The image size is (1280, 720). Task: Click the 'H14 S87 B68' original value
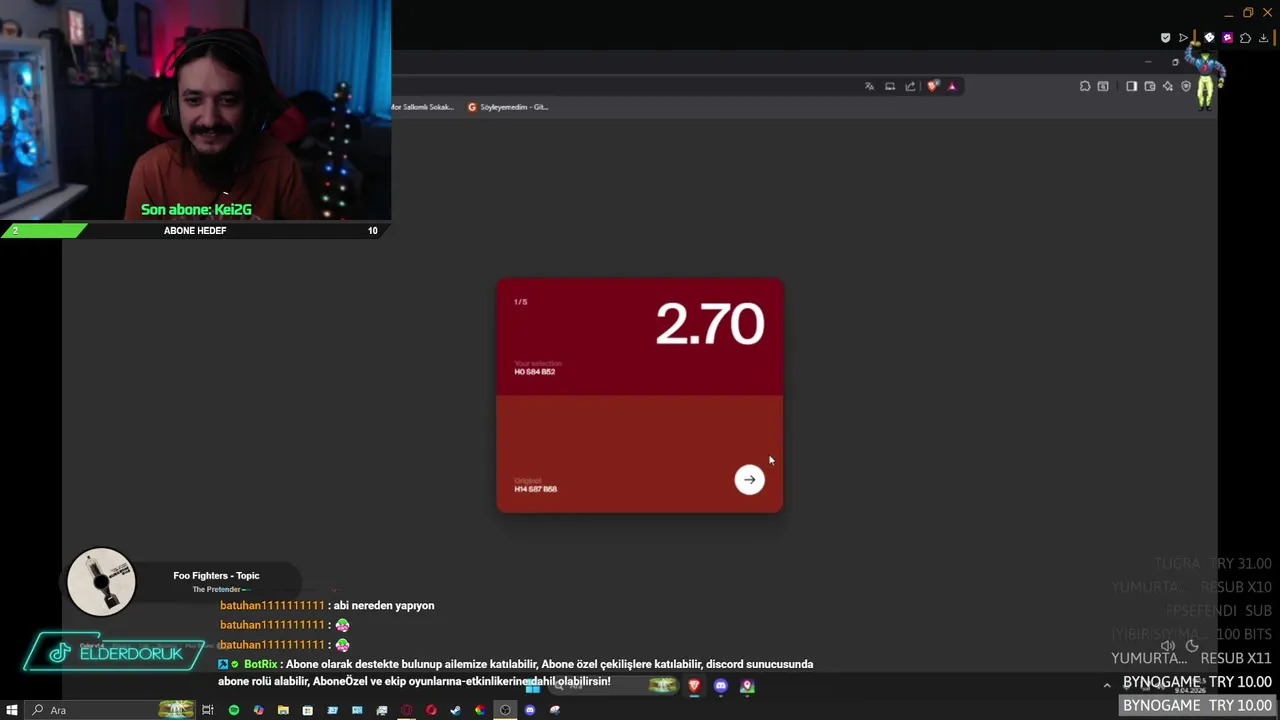tap(535, 489)
